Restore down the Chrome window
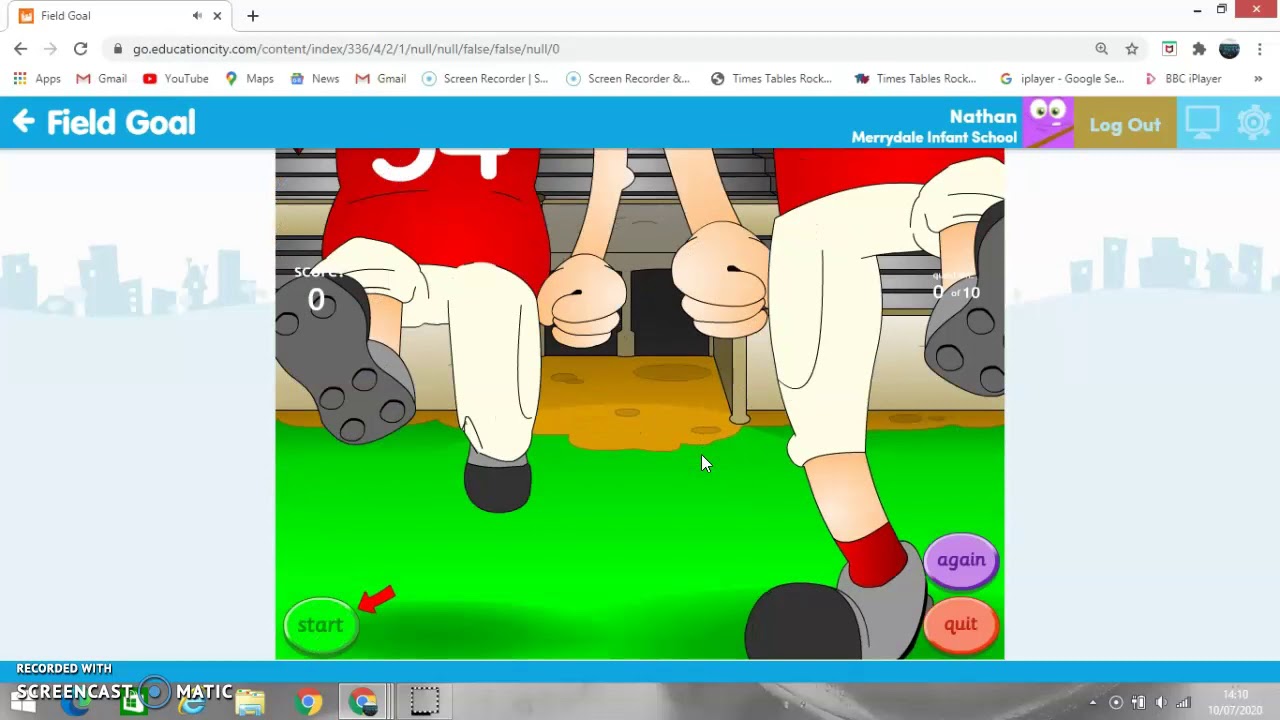Image resolution: width=1280 pixels, height=720 pixels. click(1221, 10)
